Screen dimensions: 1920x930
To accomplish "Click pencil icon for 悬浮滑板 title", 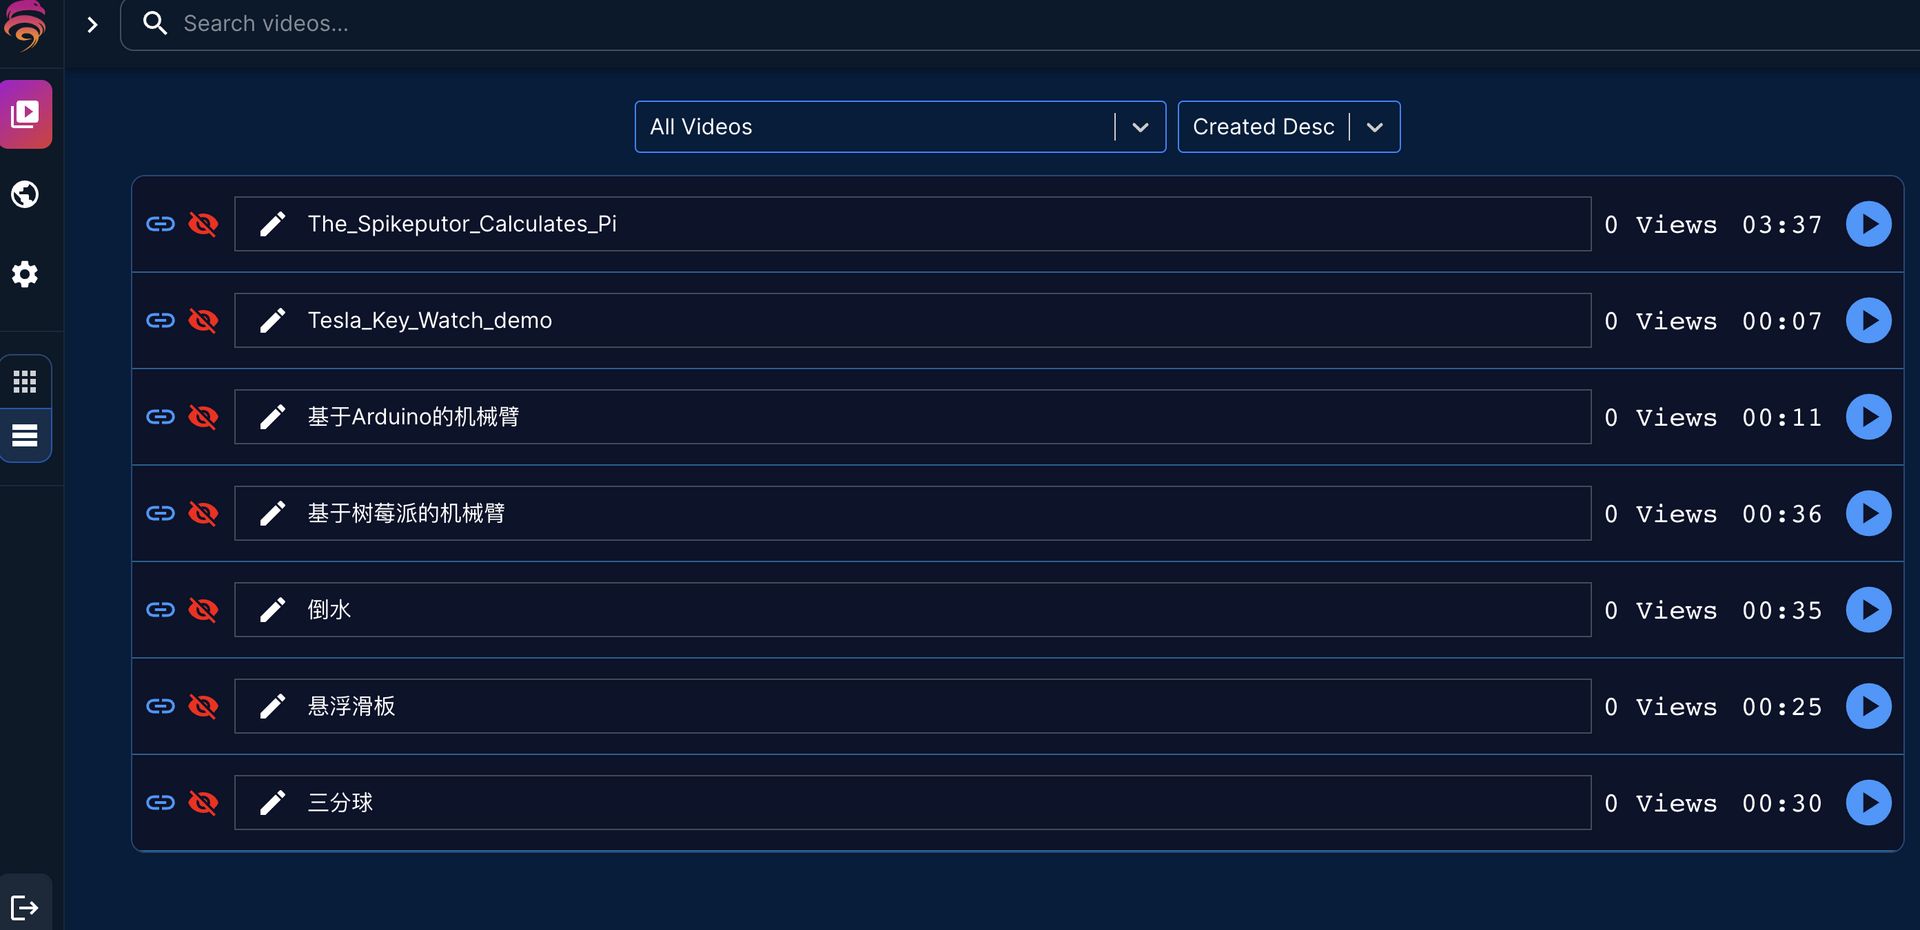I will 272,706.
